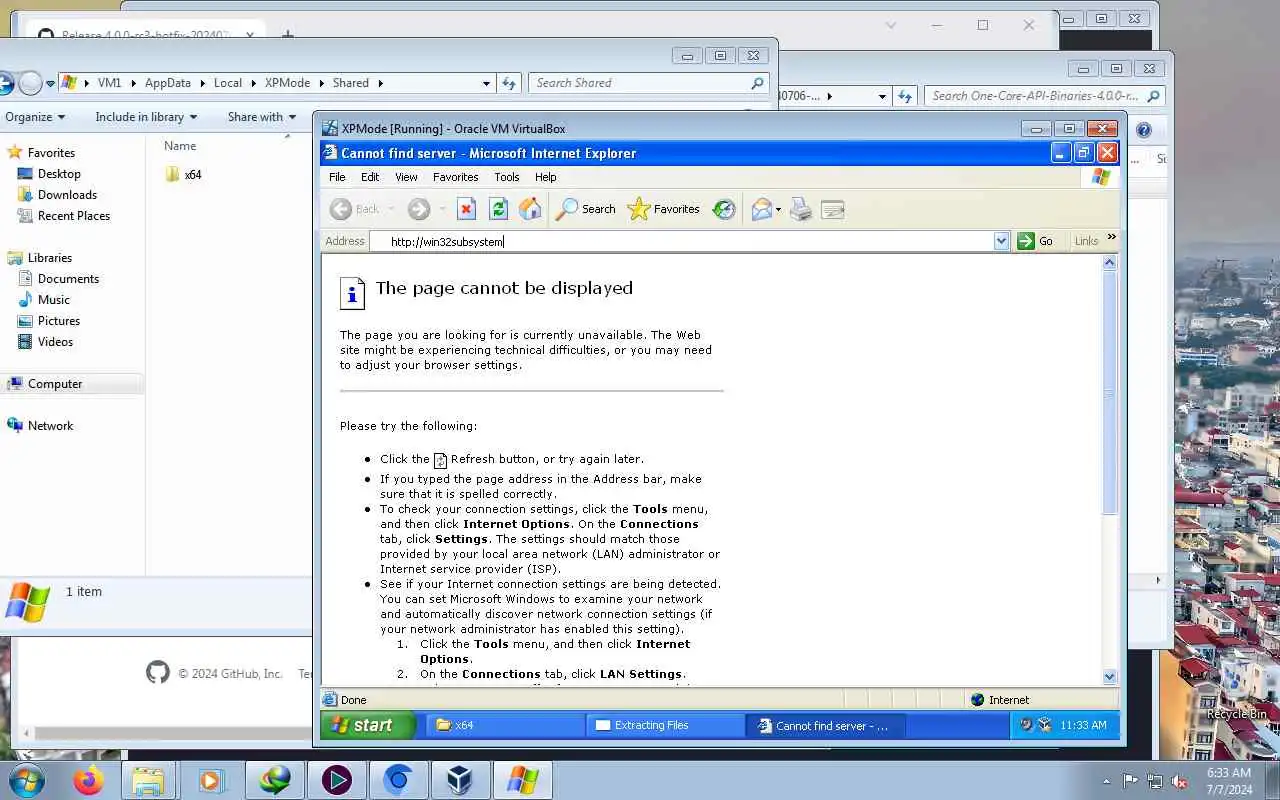Click the Mail envelope icon in IE
The image size is (1280, 800).
click(761, 209)
